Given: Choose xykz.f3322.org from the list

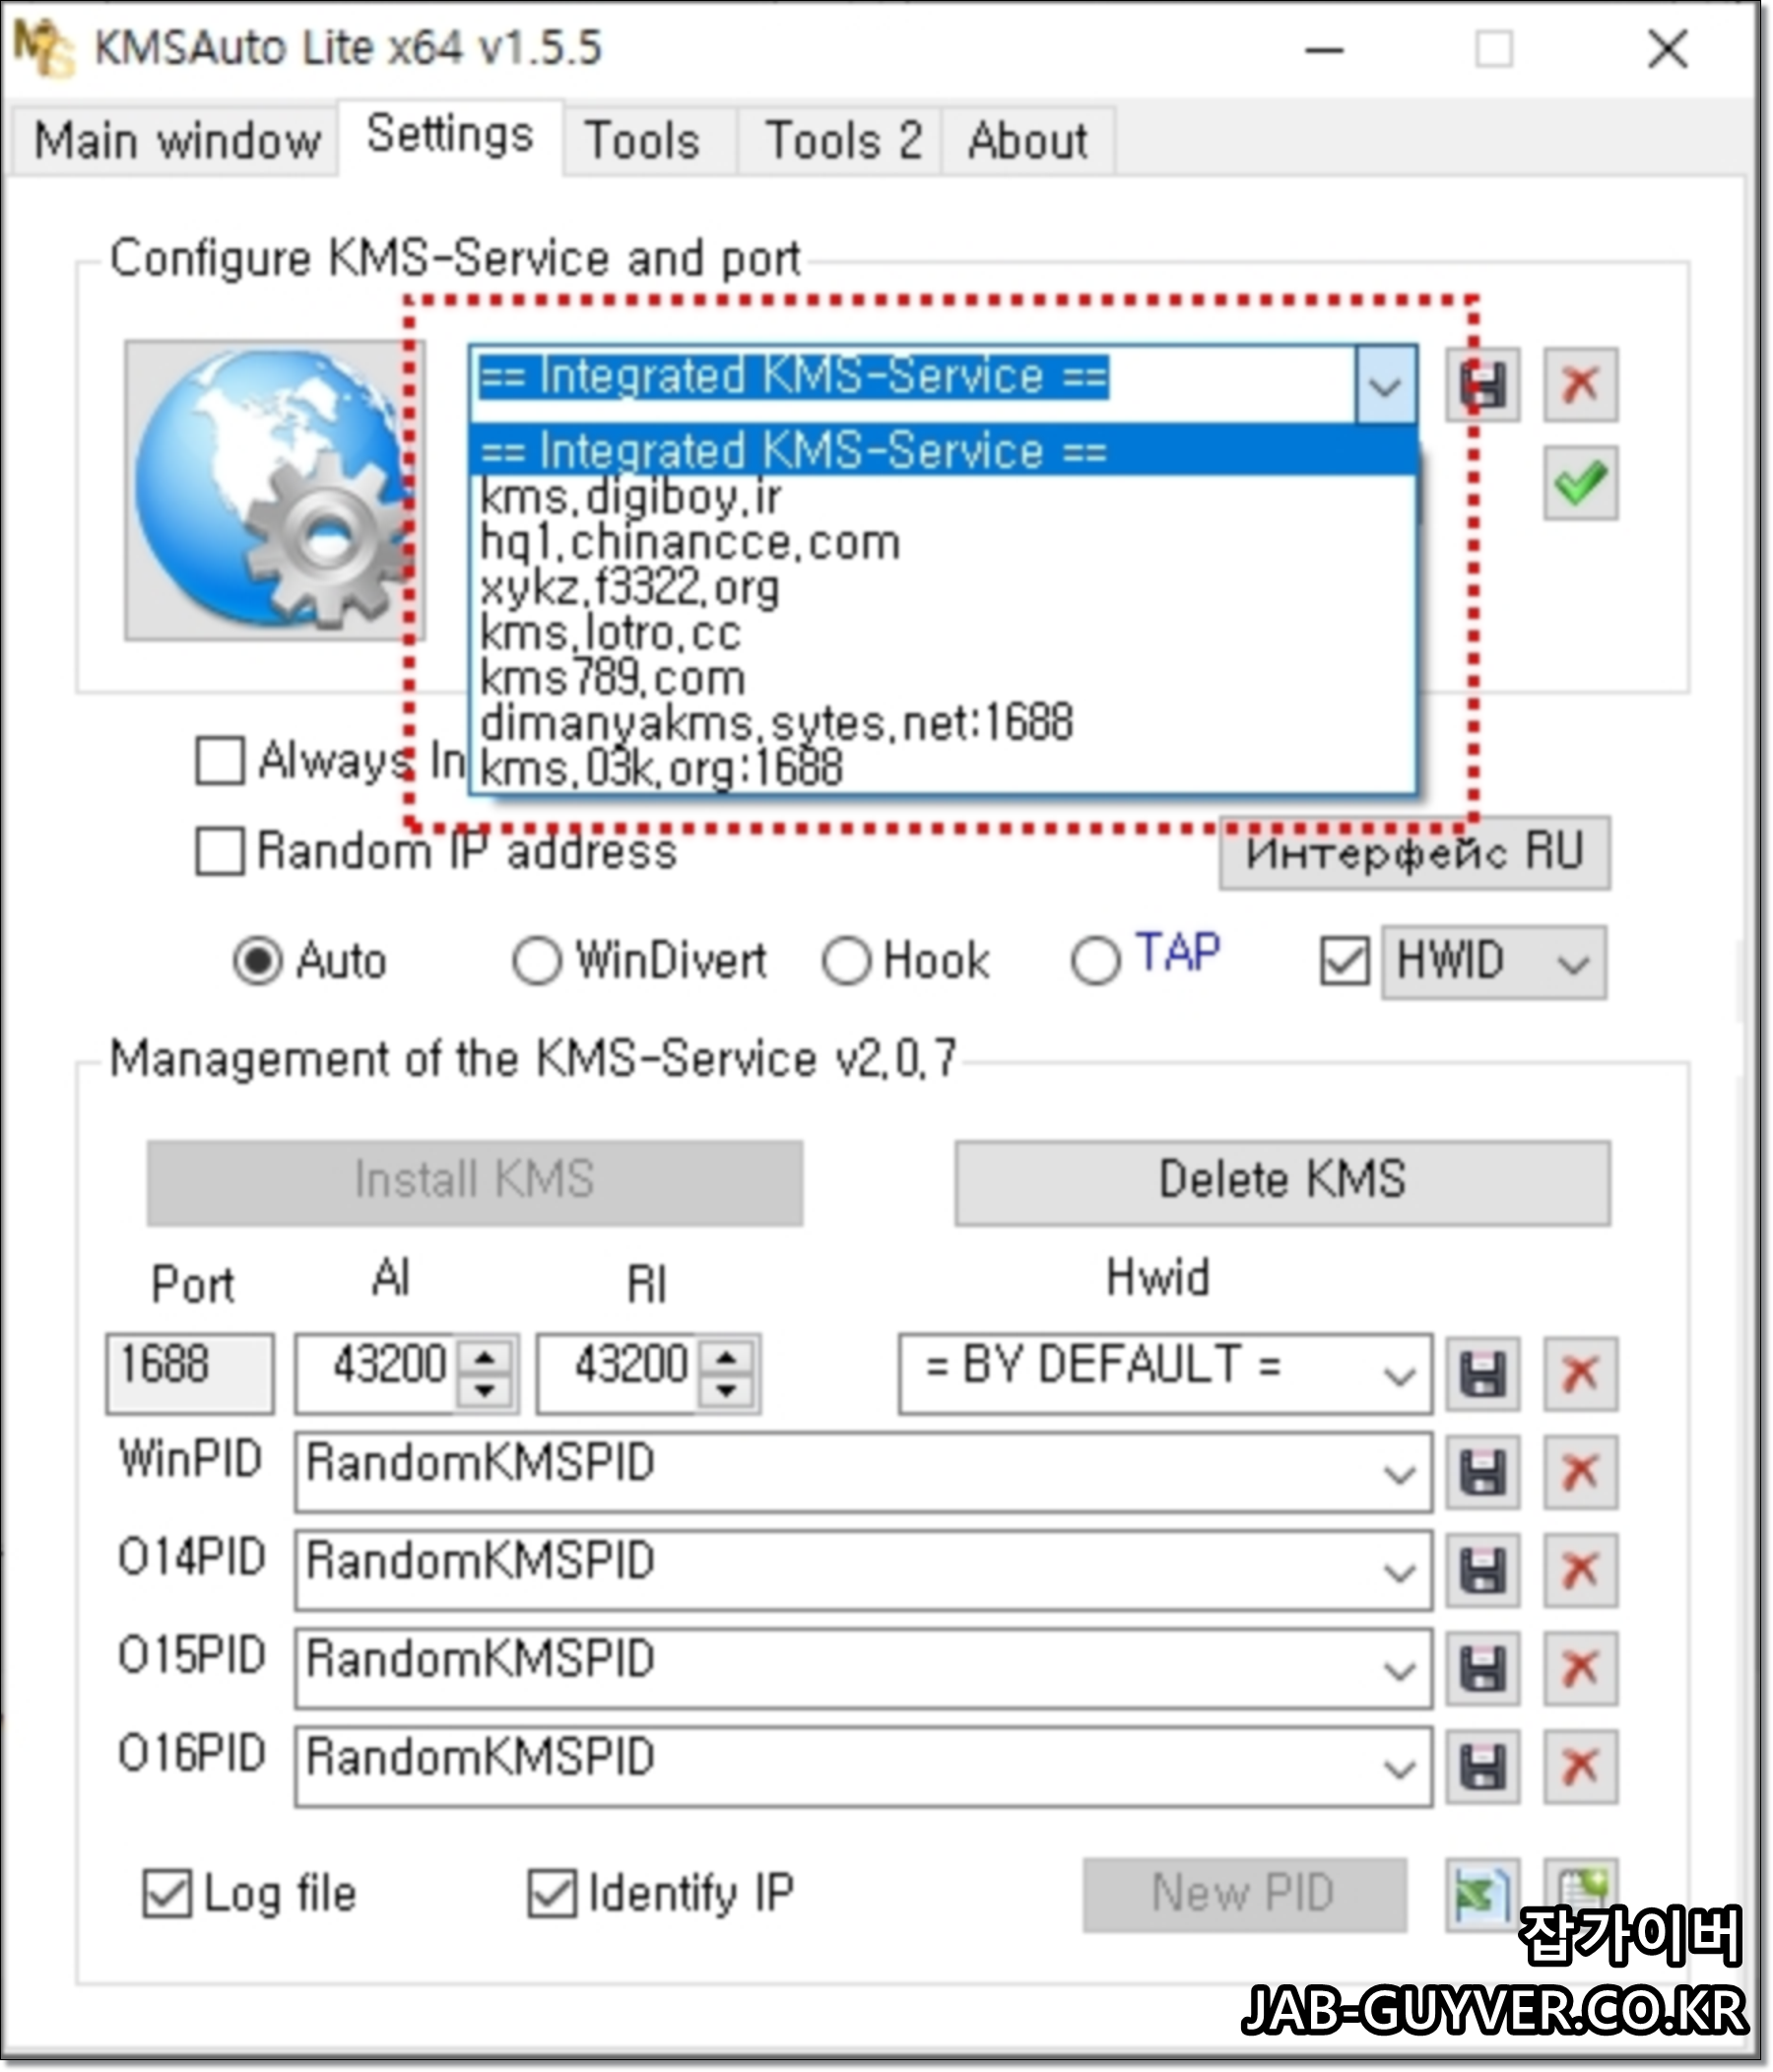Looking at the screenshot, I should [x=942, y=587].
